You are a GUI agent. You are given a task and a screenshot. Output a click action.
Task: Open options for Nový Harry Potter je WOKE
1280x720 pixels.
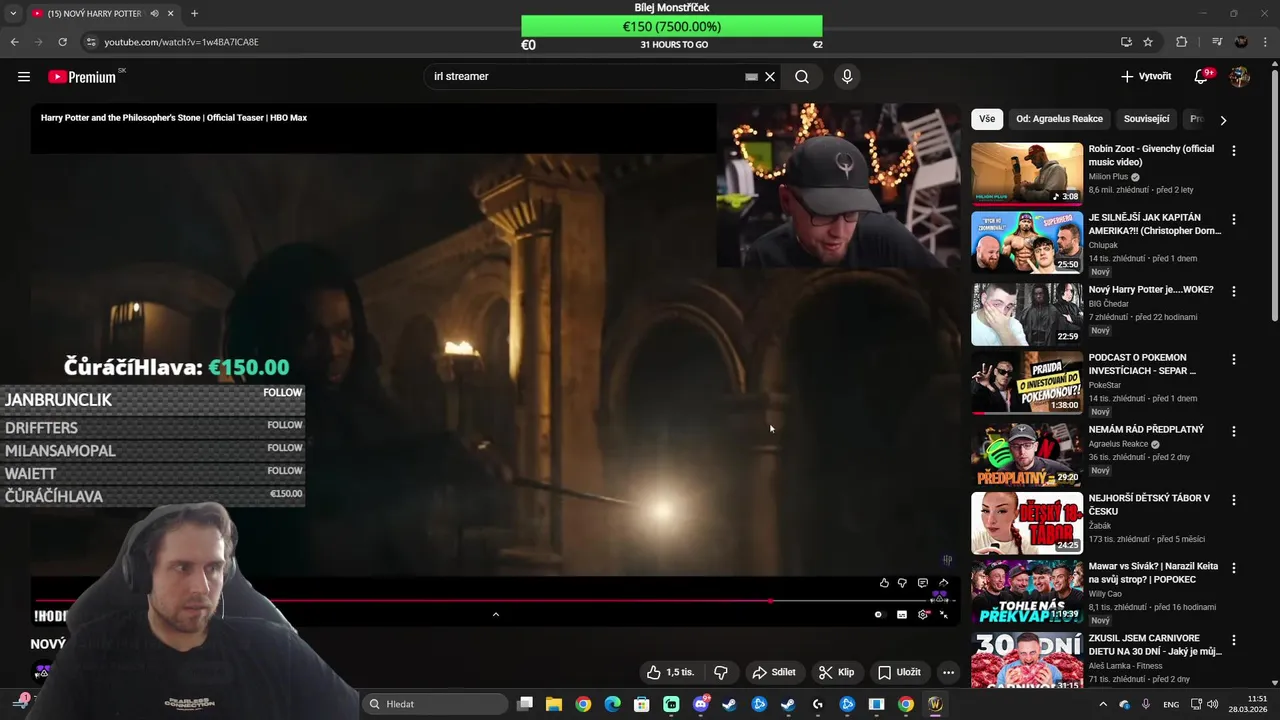pyautogui.click(x=1234, y=291)
